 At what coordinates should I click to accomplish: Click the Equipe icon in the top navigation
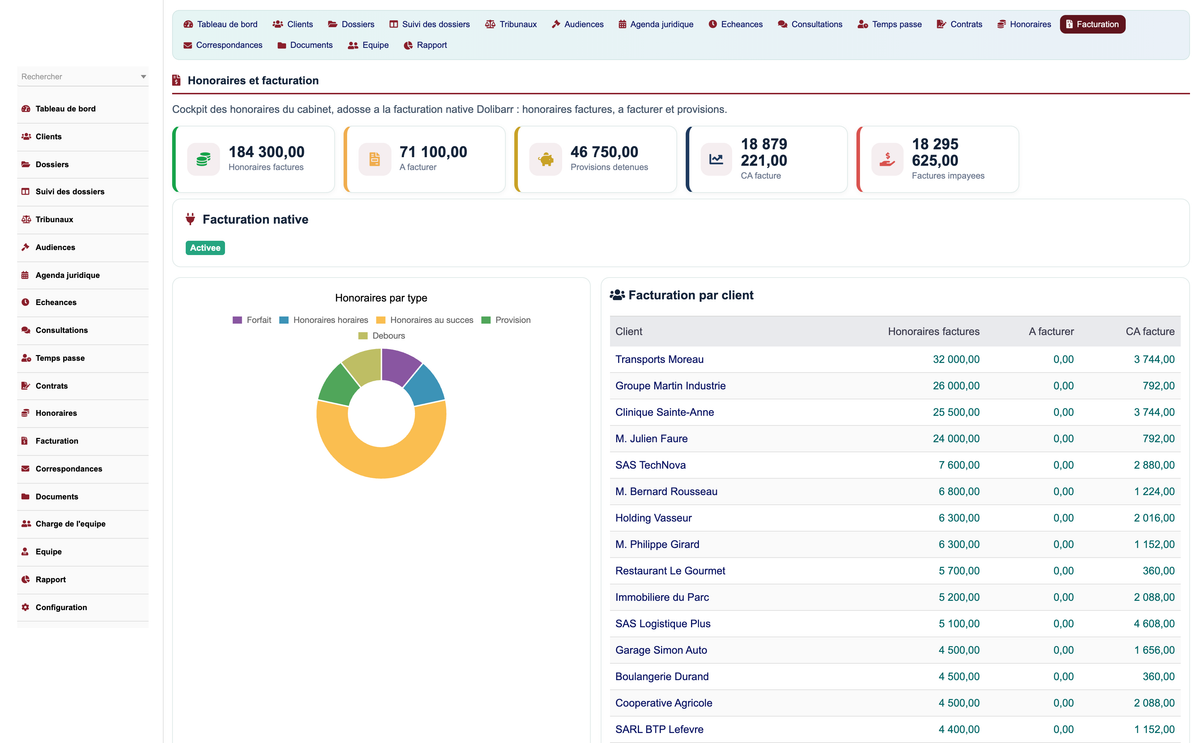[353, 45]
